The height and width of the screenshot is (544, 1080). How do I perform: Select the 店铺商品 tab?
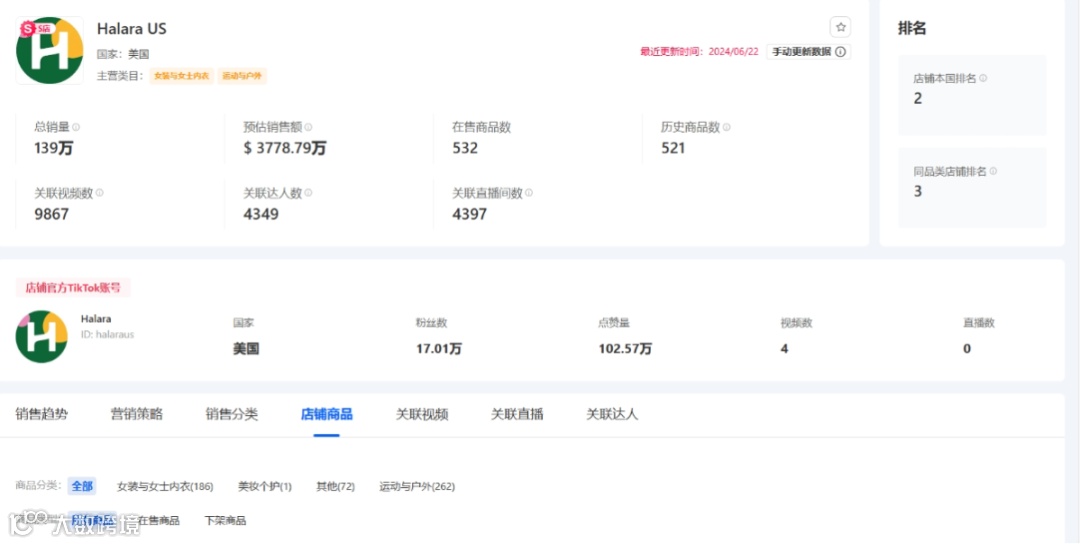(326, 415)
